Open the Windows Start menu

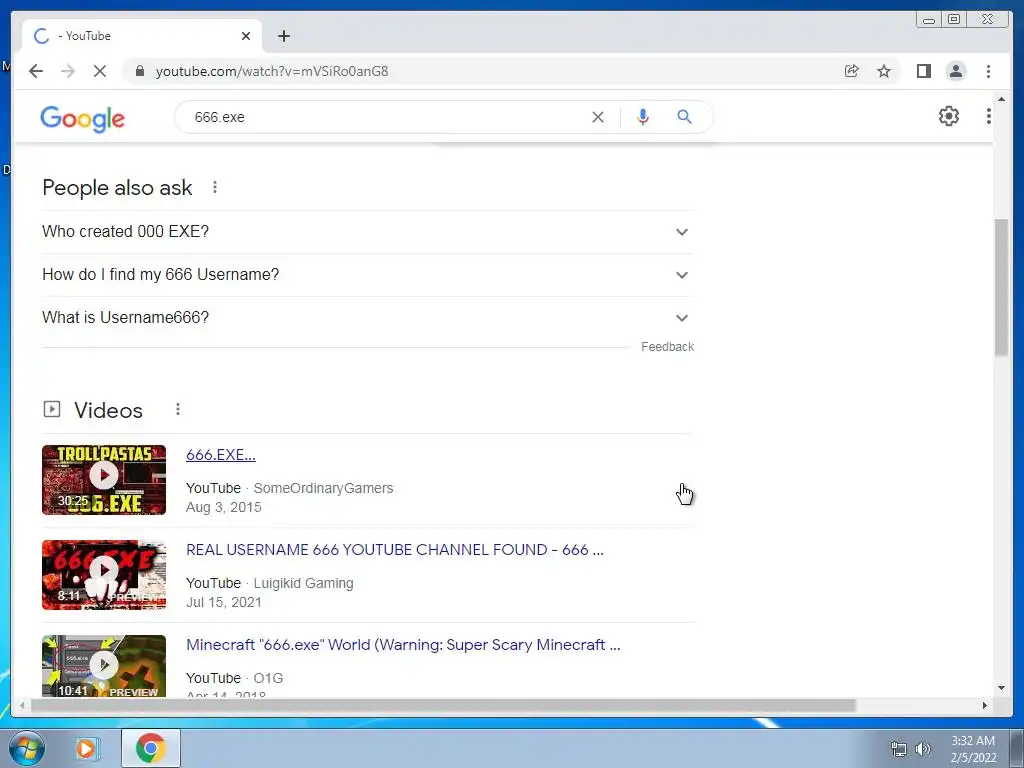27,748
